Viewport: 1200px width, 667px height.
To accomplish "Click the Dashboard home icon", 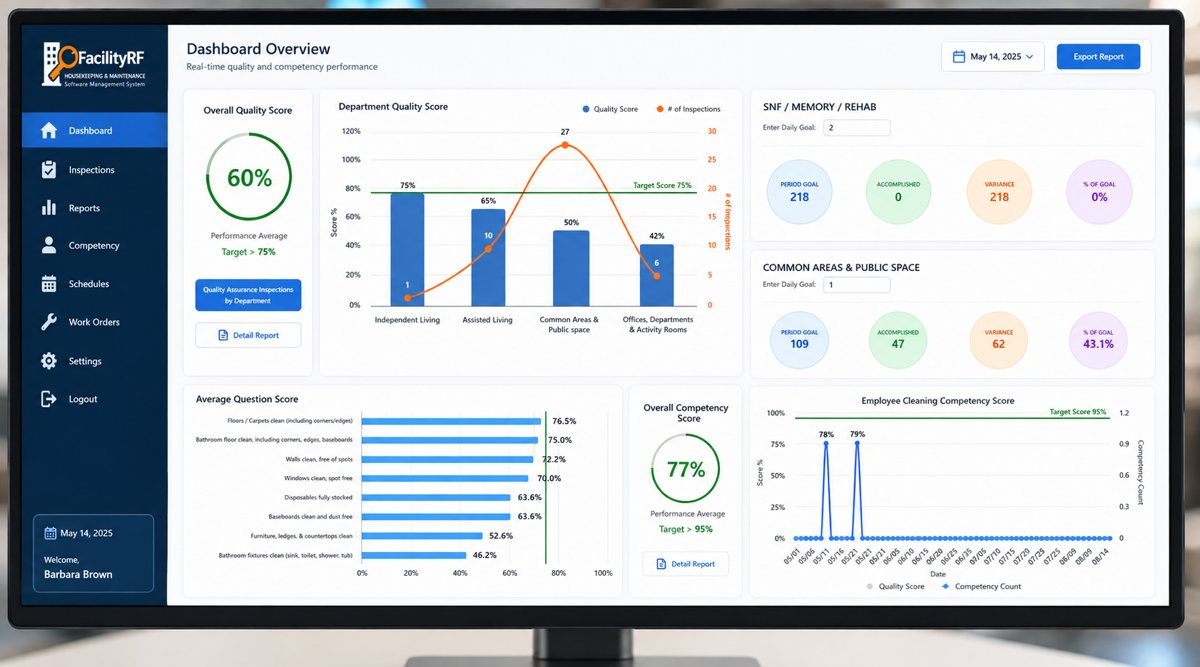I will click(48, 131).
